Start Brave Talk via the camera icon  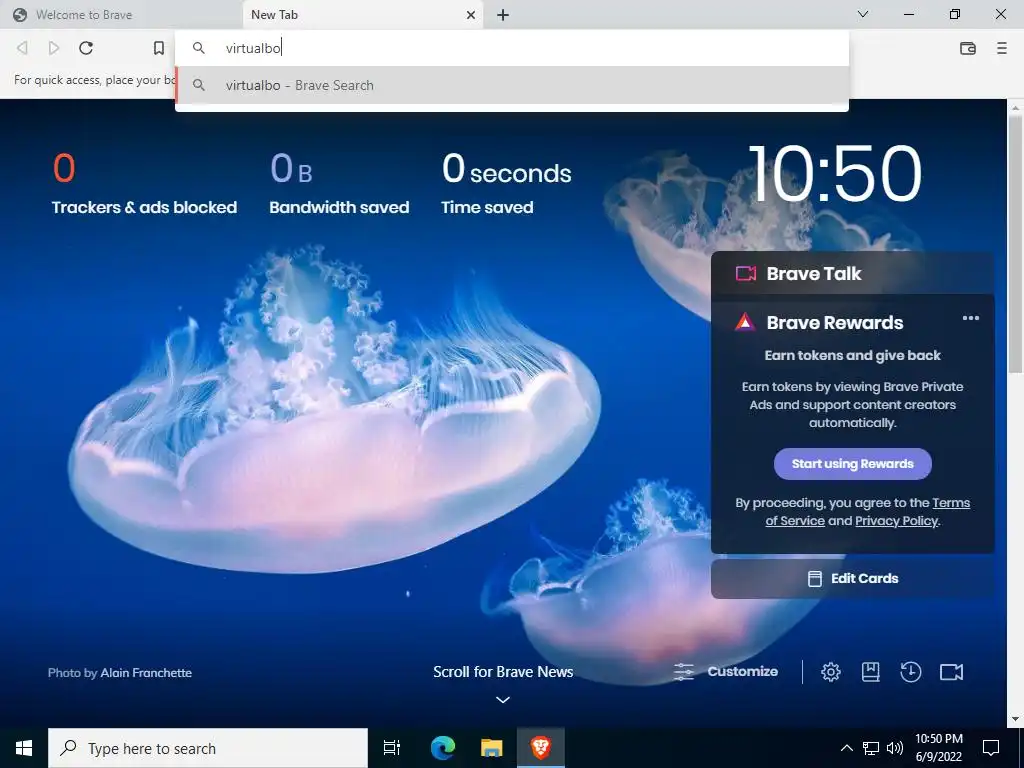click(952, 671)
